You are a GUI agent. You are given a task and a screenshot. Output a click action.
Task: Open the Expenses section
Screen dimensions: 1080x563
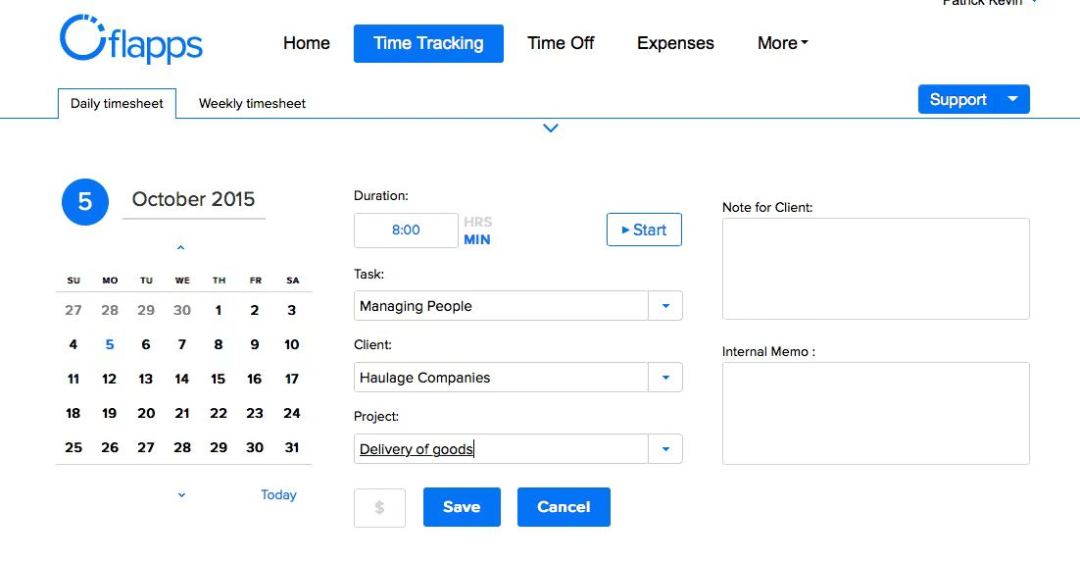[675, 43]
